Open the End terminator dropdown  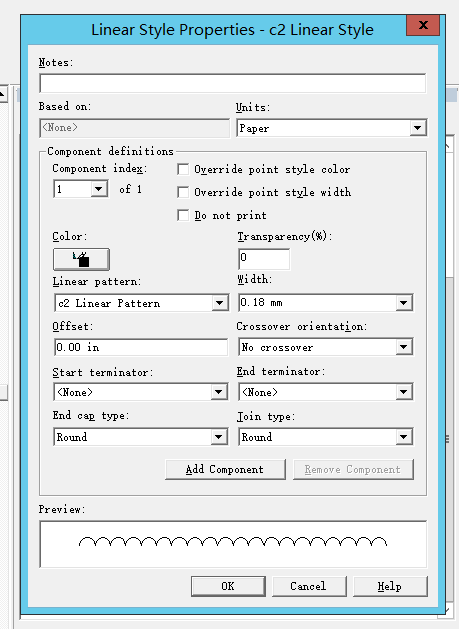[326, 392]
